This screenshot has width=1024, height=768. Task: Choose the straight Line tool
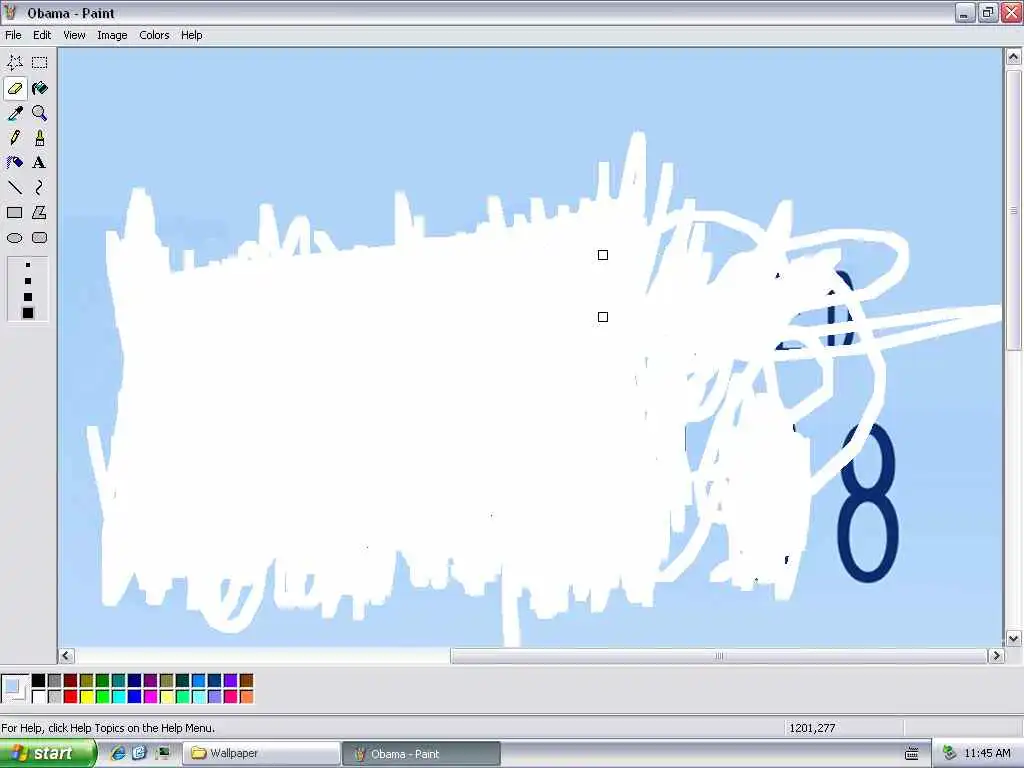15,188
